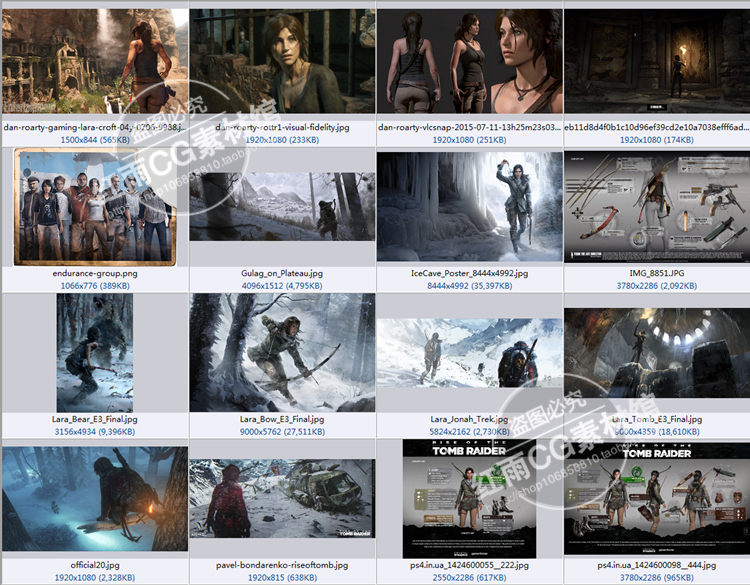Viewport: 750px width, 585px height.
Task: Click the file name Lara_Jonah_Trek.jpg
Action: pos(469,419)
